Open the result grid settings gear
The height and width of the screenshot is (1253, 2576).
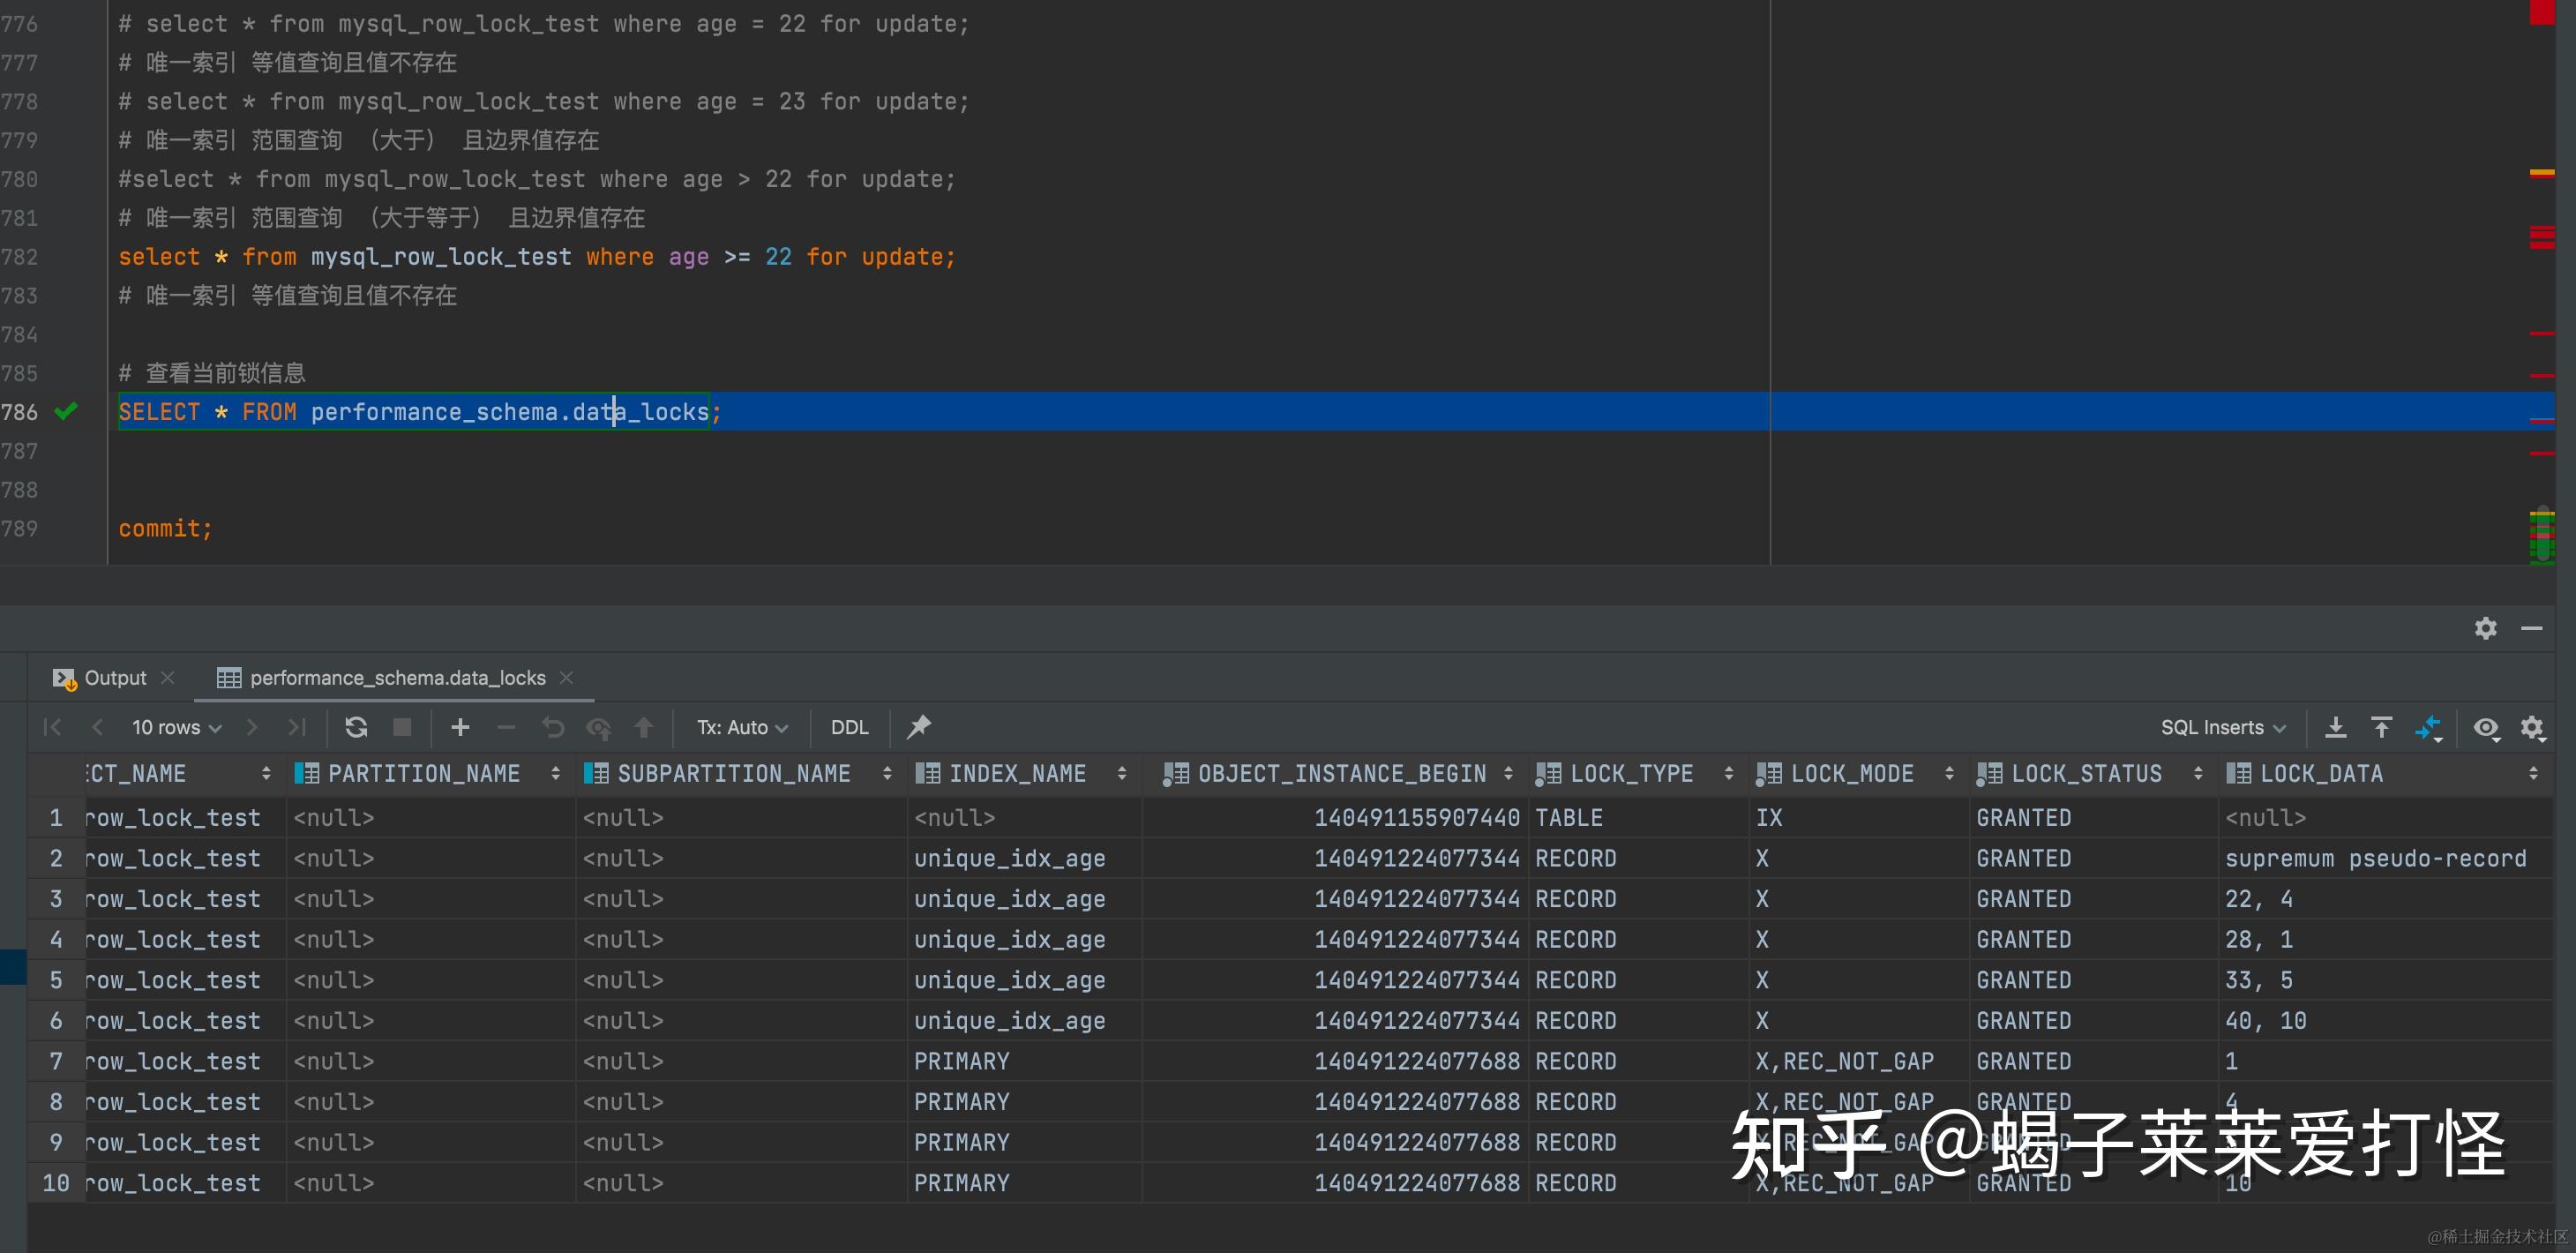tap(2535, 727)
